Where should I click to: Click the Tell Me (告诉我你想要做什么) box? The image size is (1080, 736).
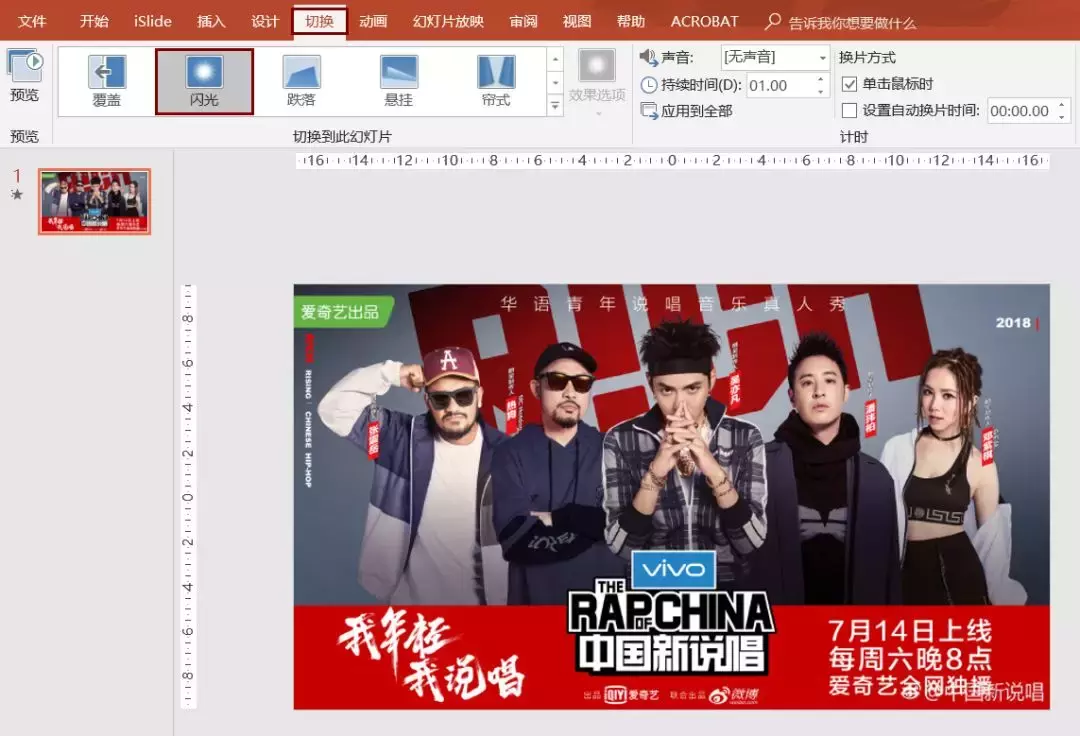852,23
